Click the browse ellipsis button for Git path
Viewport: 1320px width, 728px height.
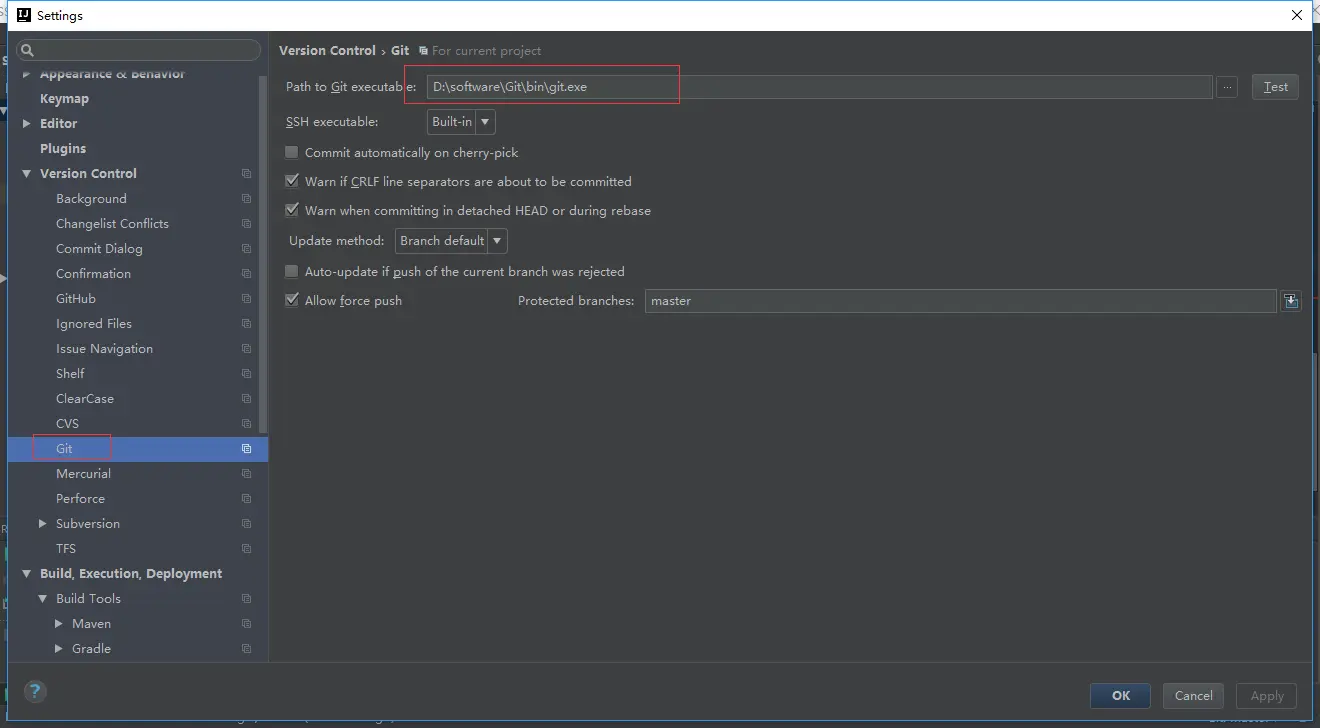pos(1227,87)
